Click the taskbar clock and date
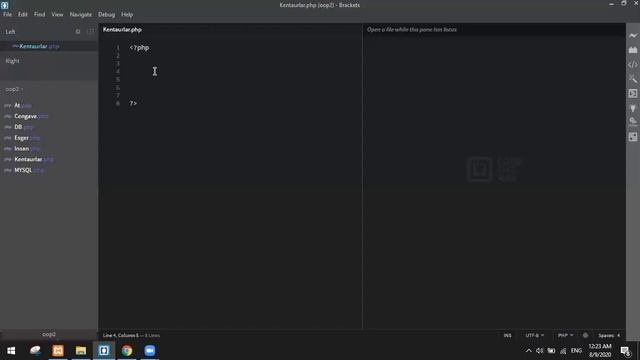 [x=600, y=351]
